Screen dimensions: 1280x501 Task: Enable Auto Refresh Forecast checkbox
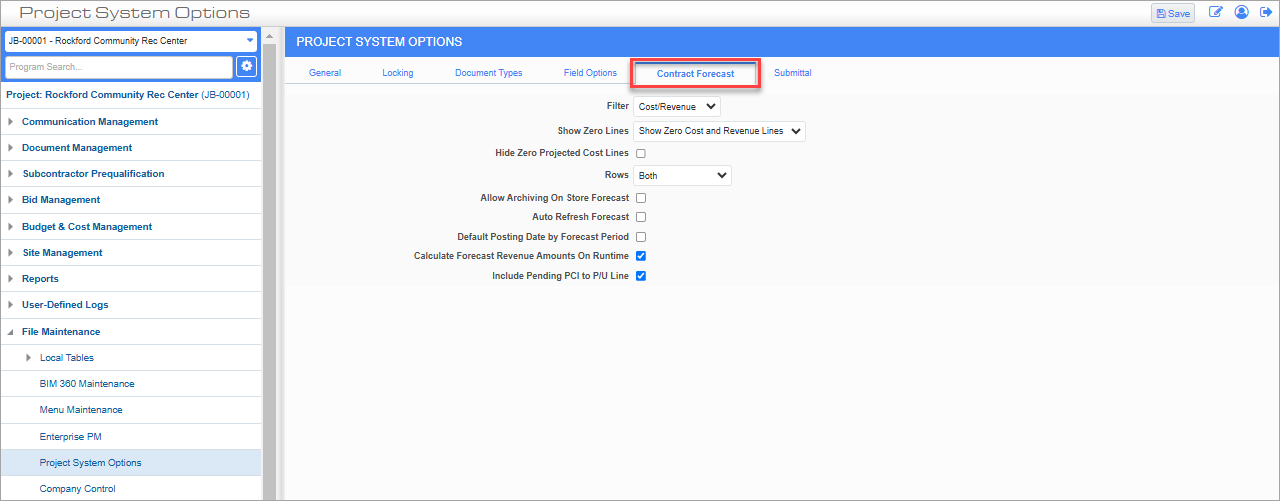(x=641, y=217)
